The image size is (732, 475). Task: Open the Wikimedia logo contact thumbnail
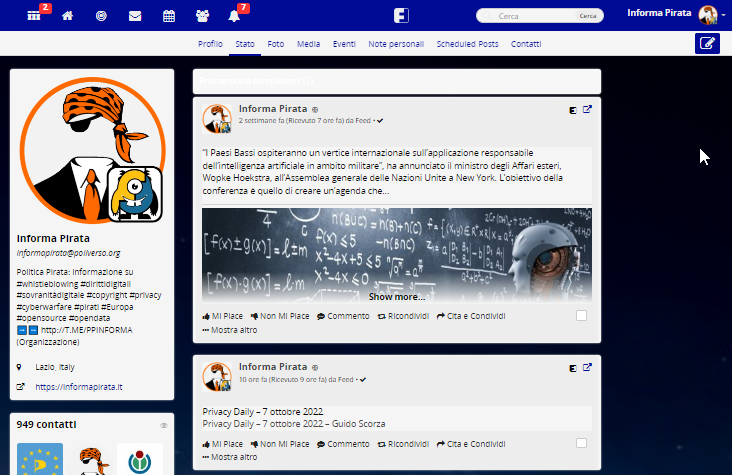(x=140, y=459)
